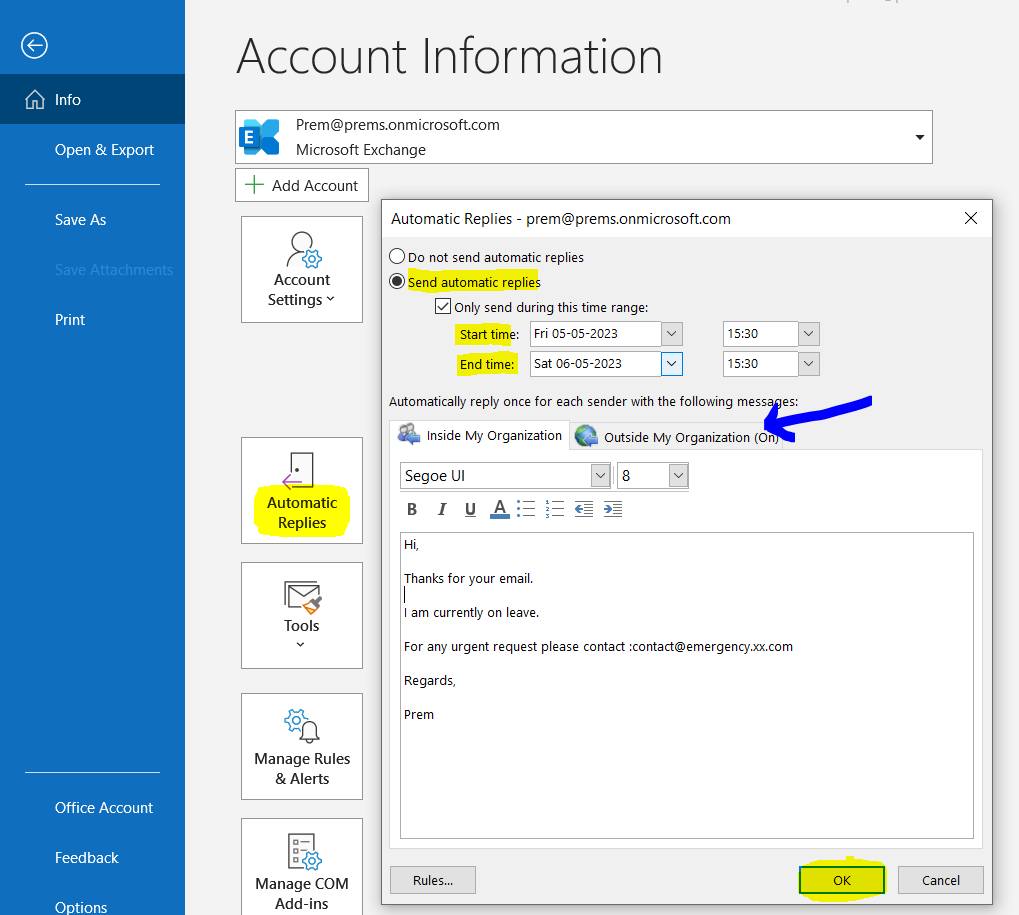This screenshot has height=915, width=1019.
Task: Click the Automatic Replies tile
Action: [x=302, y=491]
